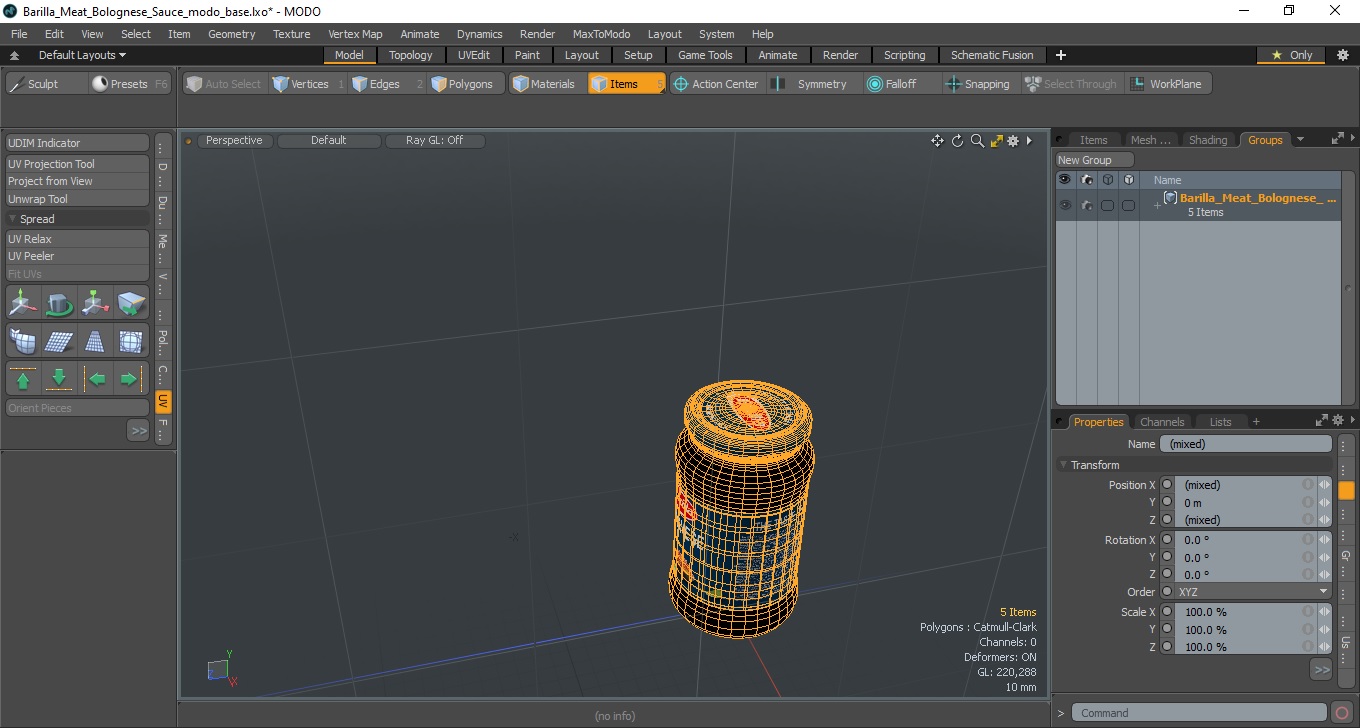Image resolution: width=1360 pixels, height=728 pixels.
Task: Toggle Symmetry on or off
Action: tap(811, 84)
